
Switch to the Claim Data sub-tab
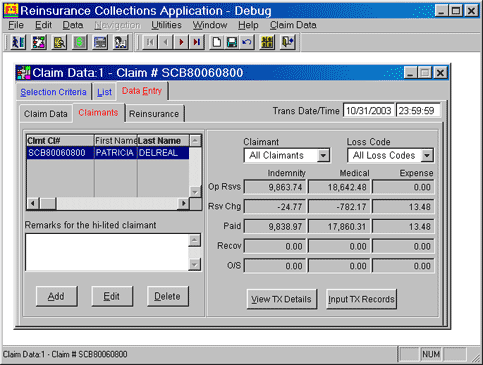point(46,114)
